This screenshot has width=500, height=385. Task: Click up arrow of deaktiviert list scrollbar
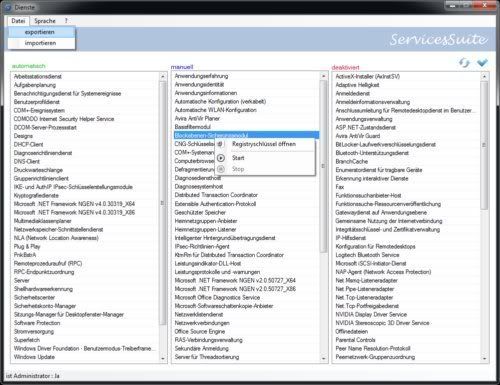(484, 77)
